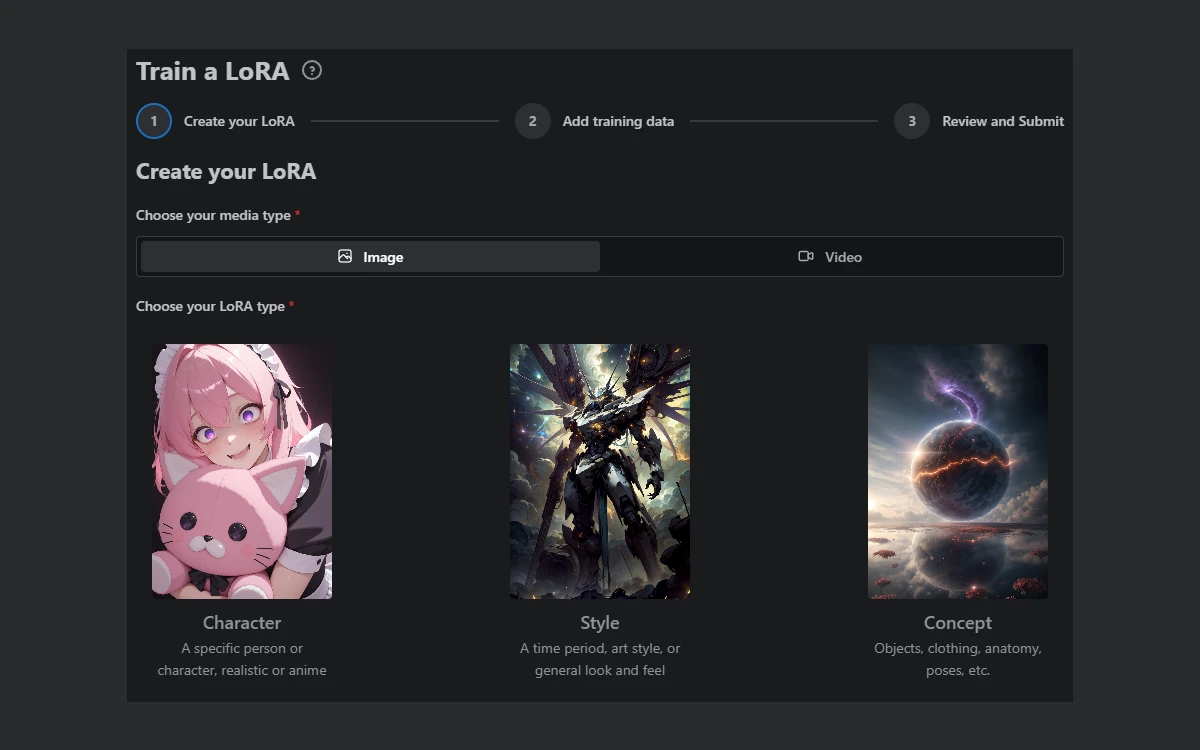Open the Train a LoRA help icon

click(x=312, y=70)
